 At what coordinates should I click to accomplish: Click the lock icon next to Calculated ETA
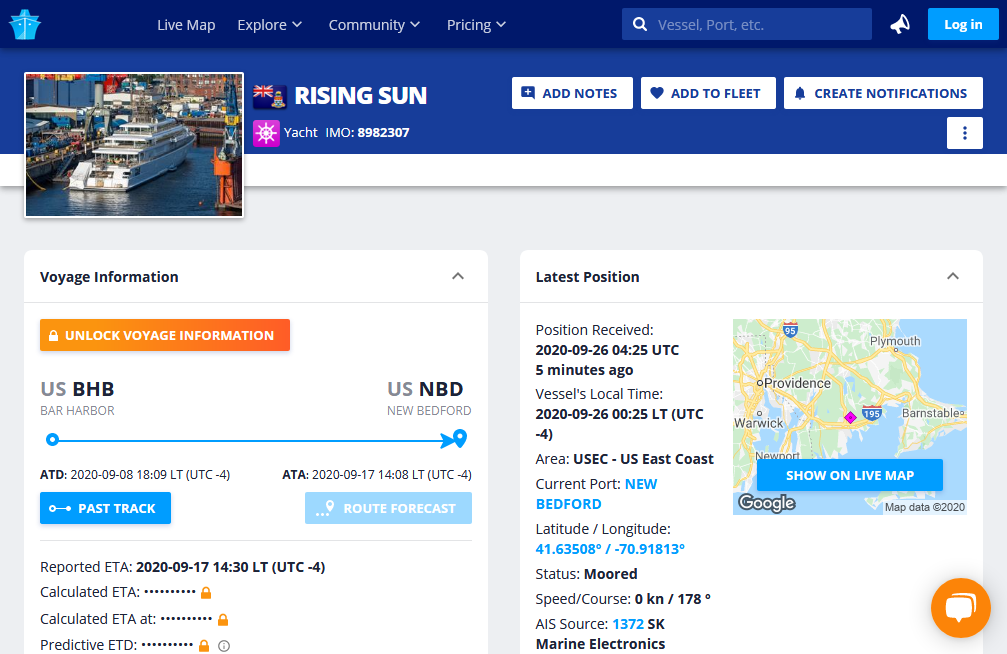pos(206,592)
